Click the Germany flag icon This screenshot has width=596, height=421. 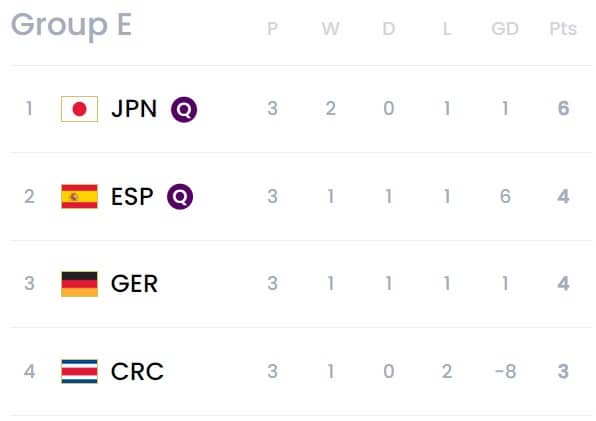[x=79, y=284]
